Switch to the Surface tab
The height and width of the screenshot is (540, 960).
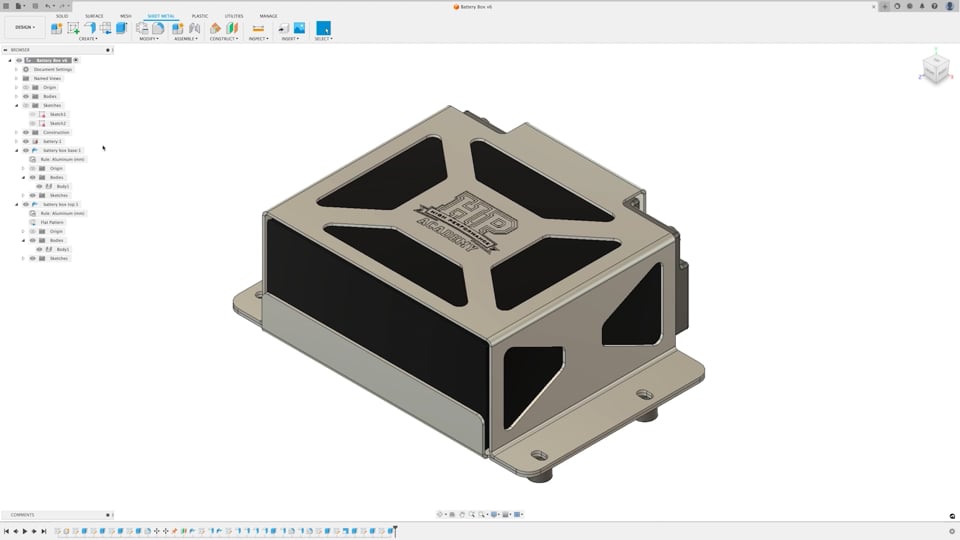tap(94, 16)
